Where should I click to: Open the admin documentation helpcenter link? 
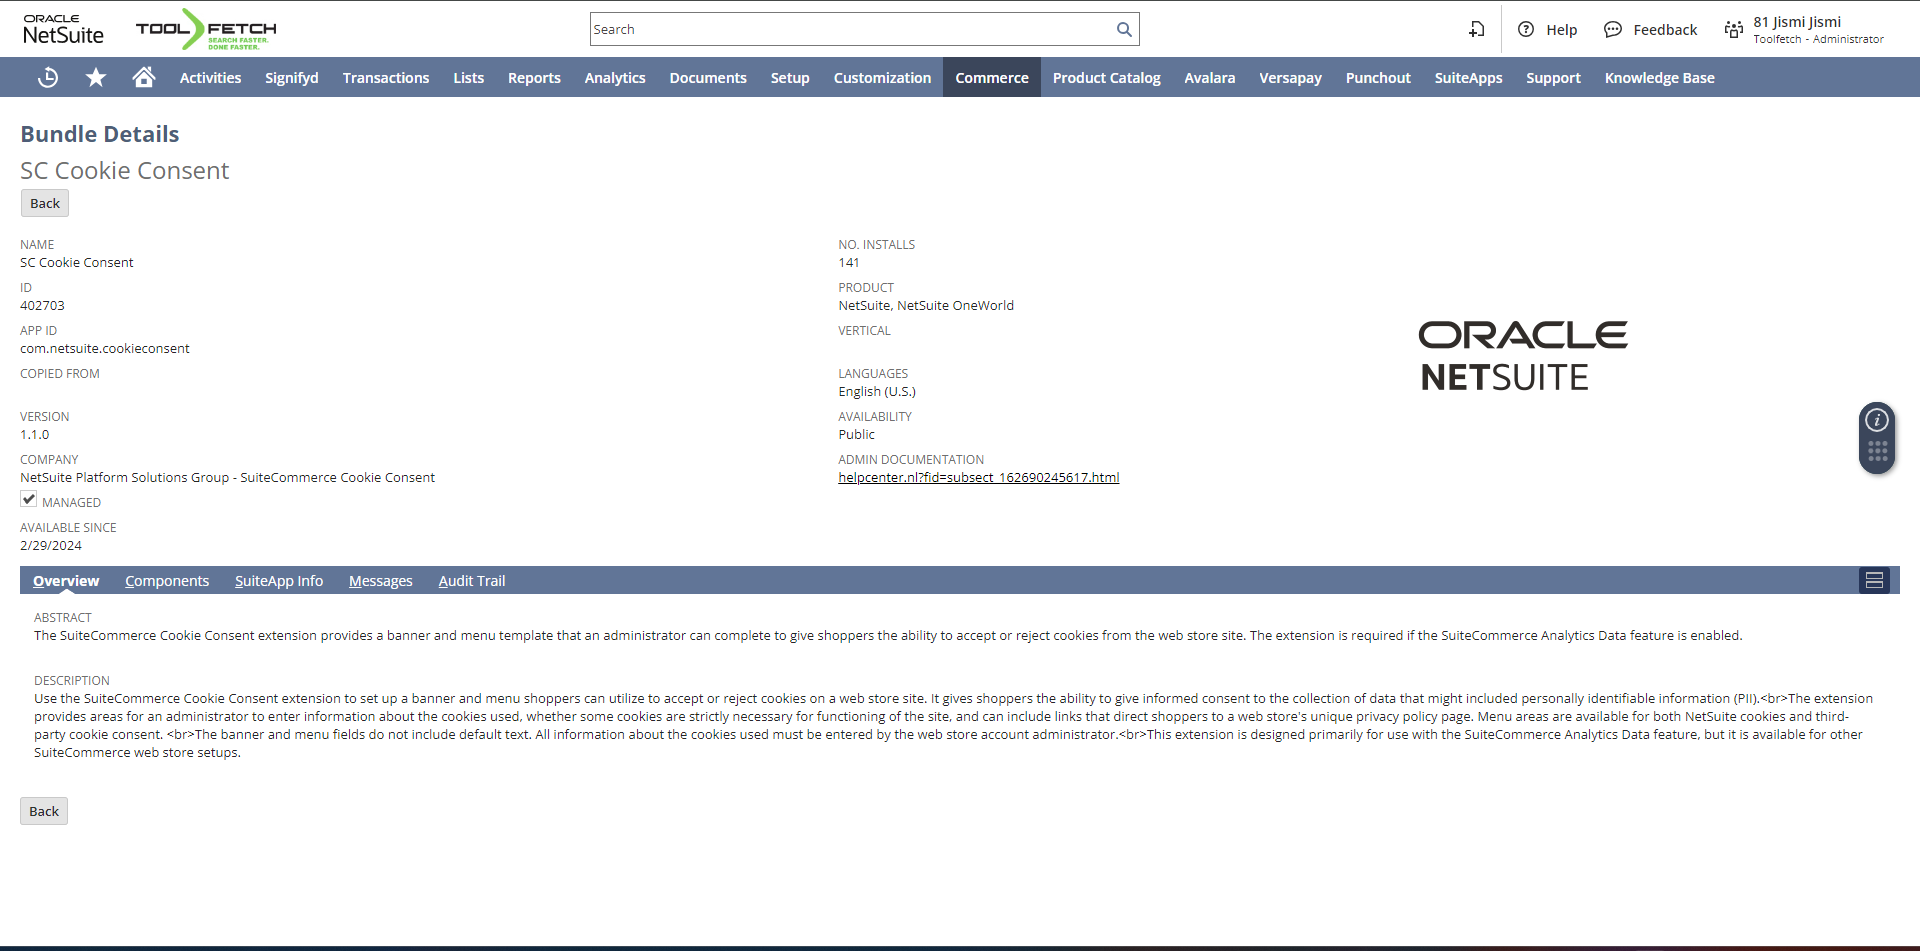tap(978, 478)
